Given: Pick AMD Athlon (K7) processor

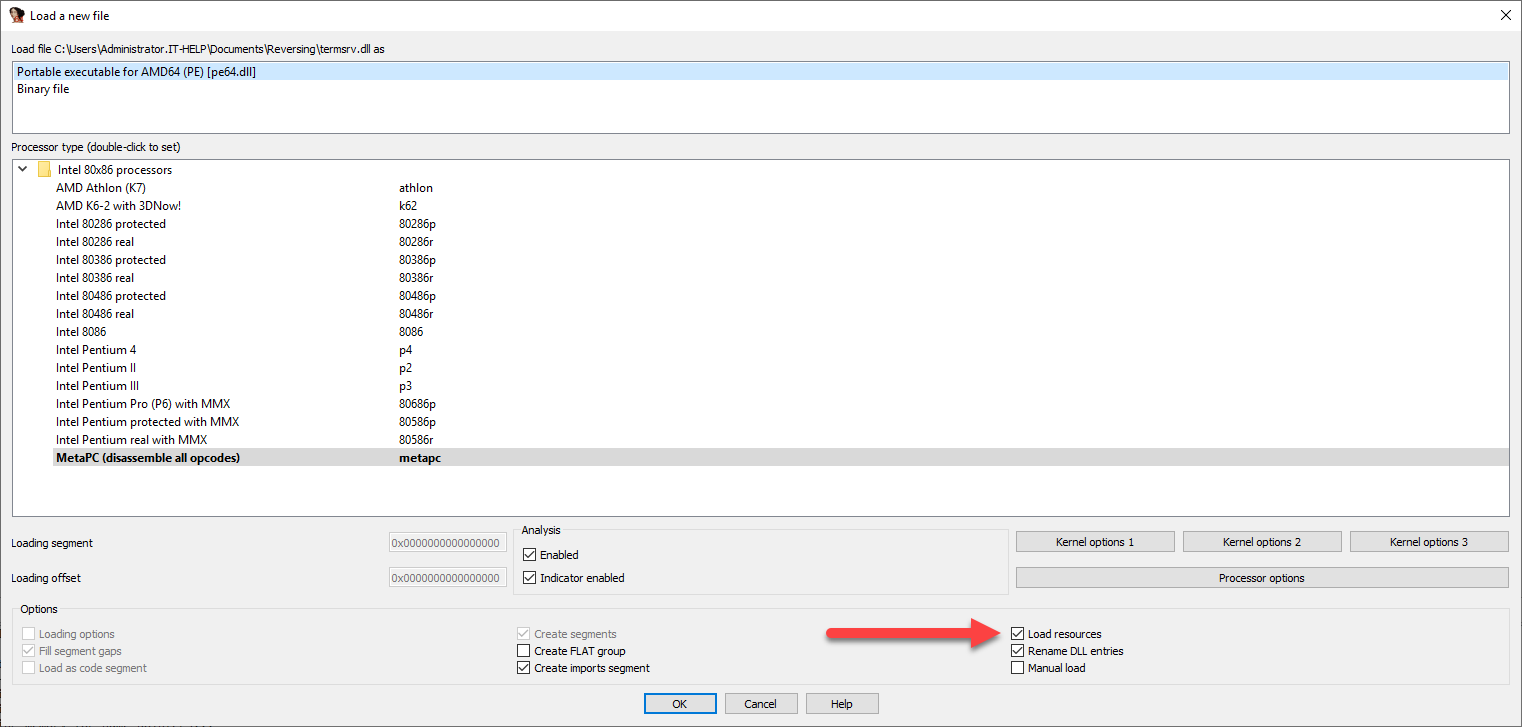Looking at the screenshot, I should point(103,188).
